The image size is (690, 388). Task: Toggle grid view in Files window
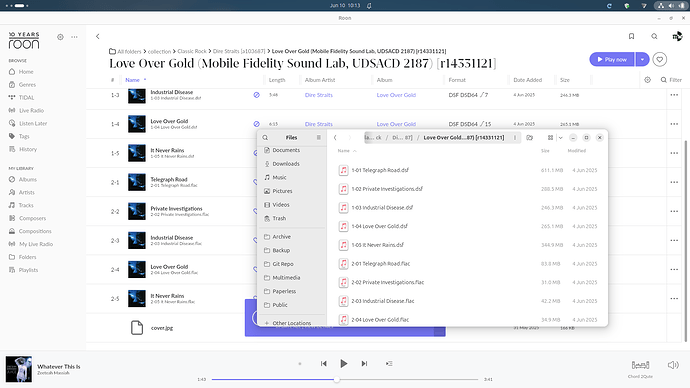[x=550, y=138]
